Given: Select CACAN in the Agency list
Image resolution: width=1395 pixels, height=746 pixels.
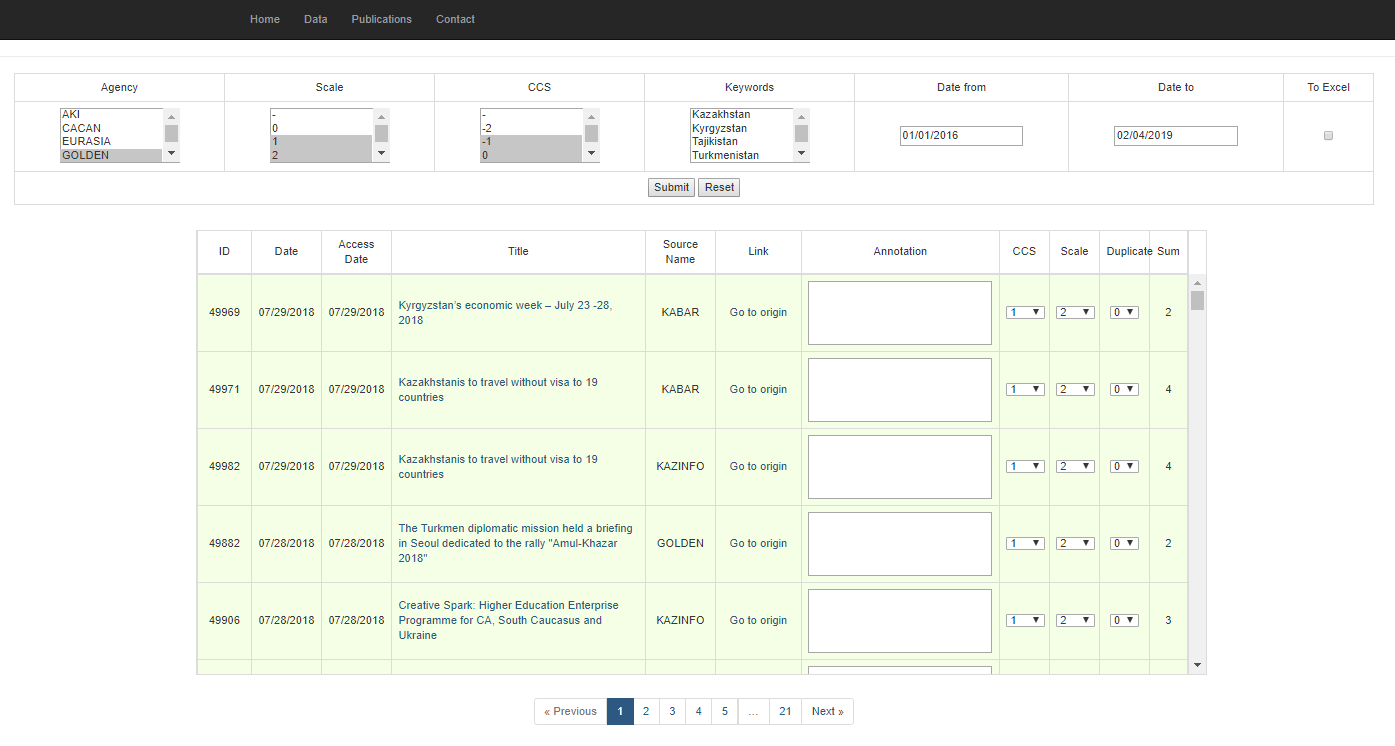Looking at the screenshot, I should click(111, 128).
